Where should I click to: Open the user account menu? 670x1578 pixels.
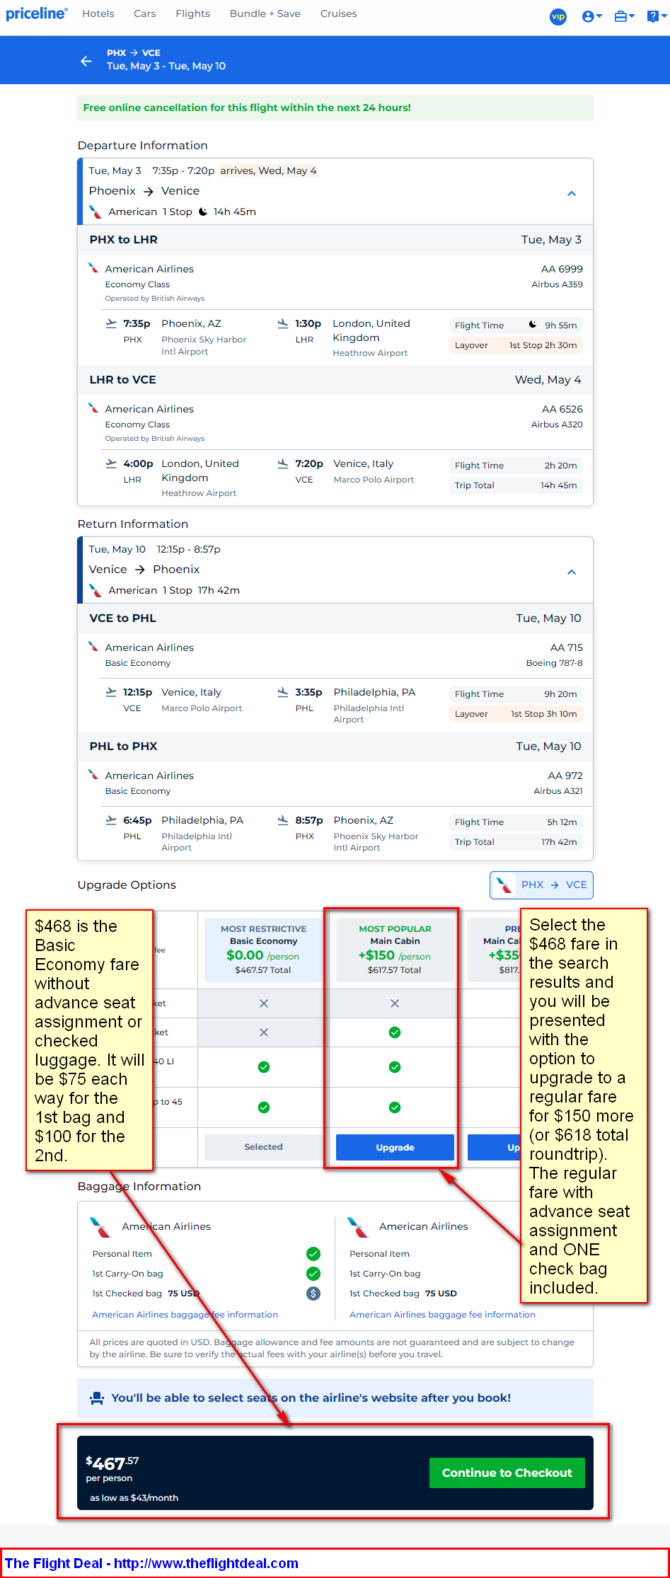(591, 16)
